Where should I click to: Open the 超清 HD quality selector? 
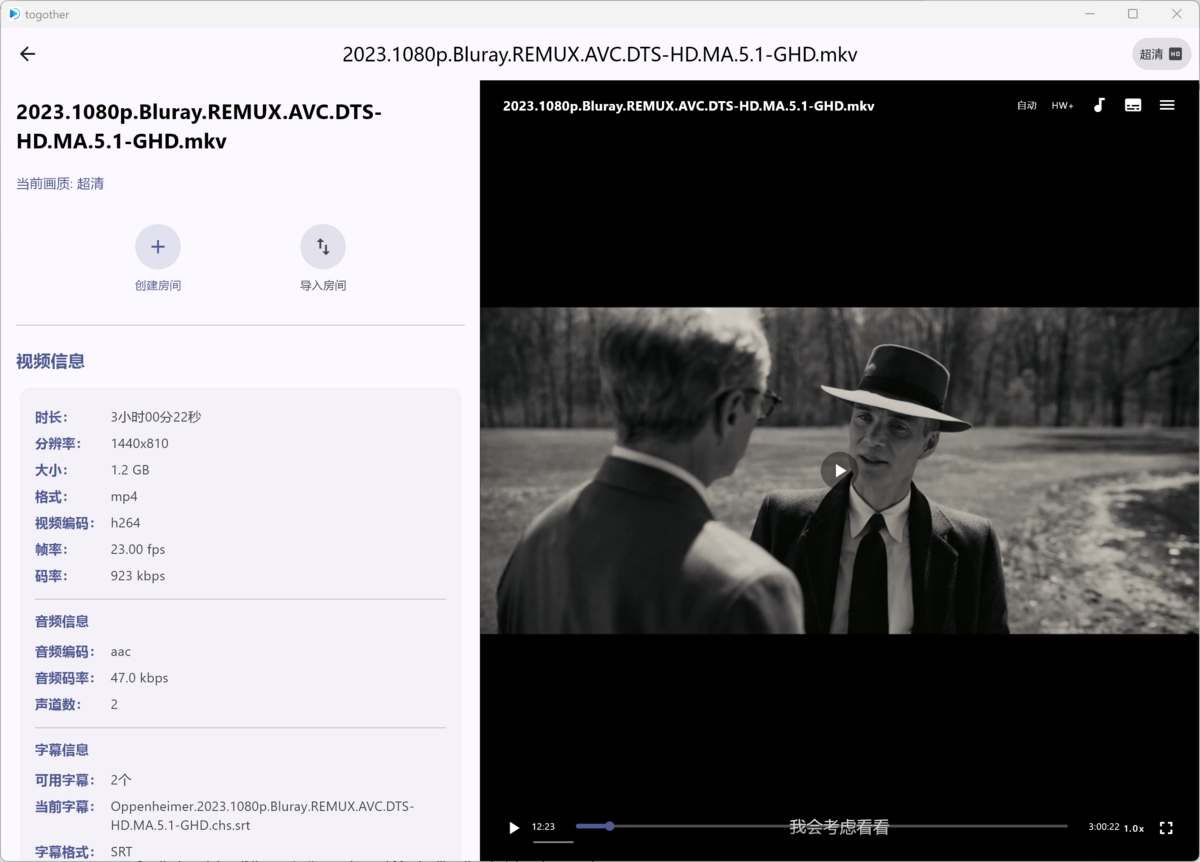pos(1161,54)
